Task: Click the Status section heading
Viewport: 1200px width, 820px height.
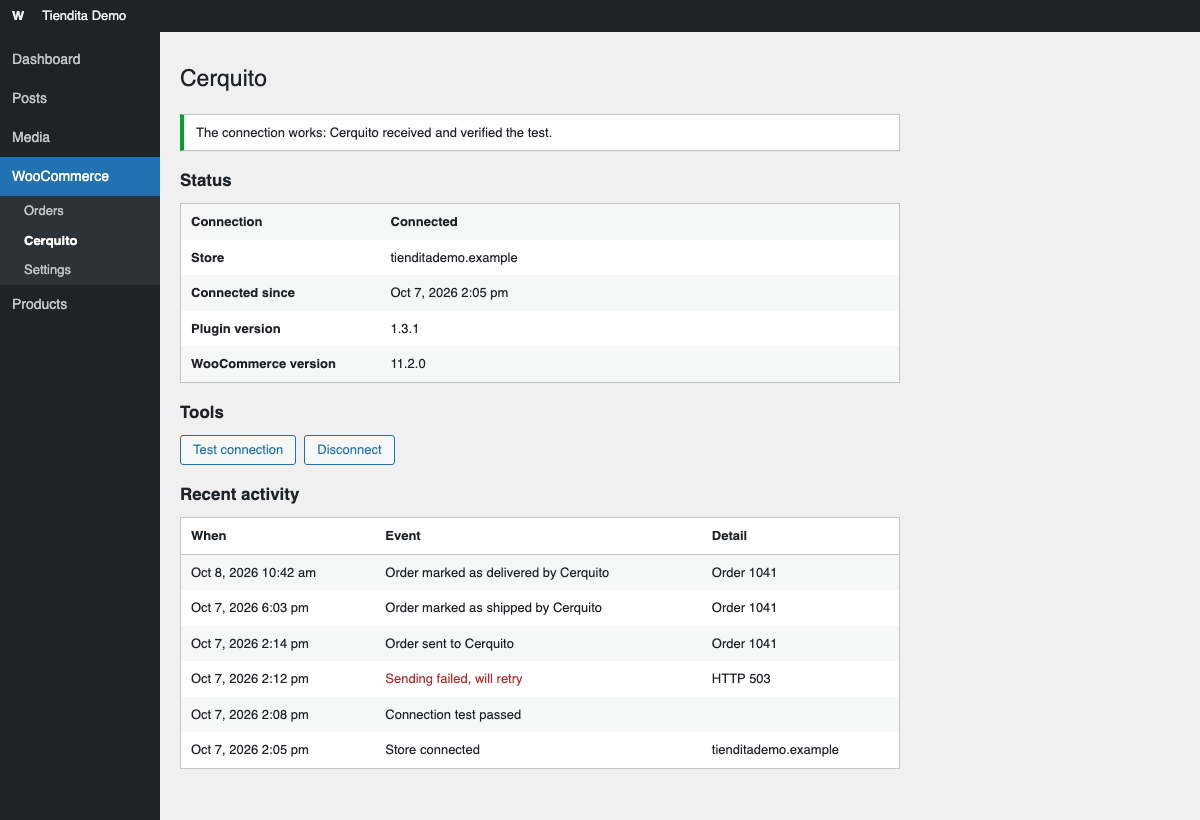Action: click(x=205, y=181)
